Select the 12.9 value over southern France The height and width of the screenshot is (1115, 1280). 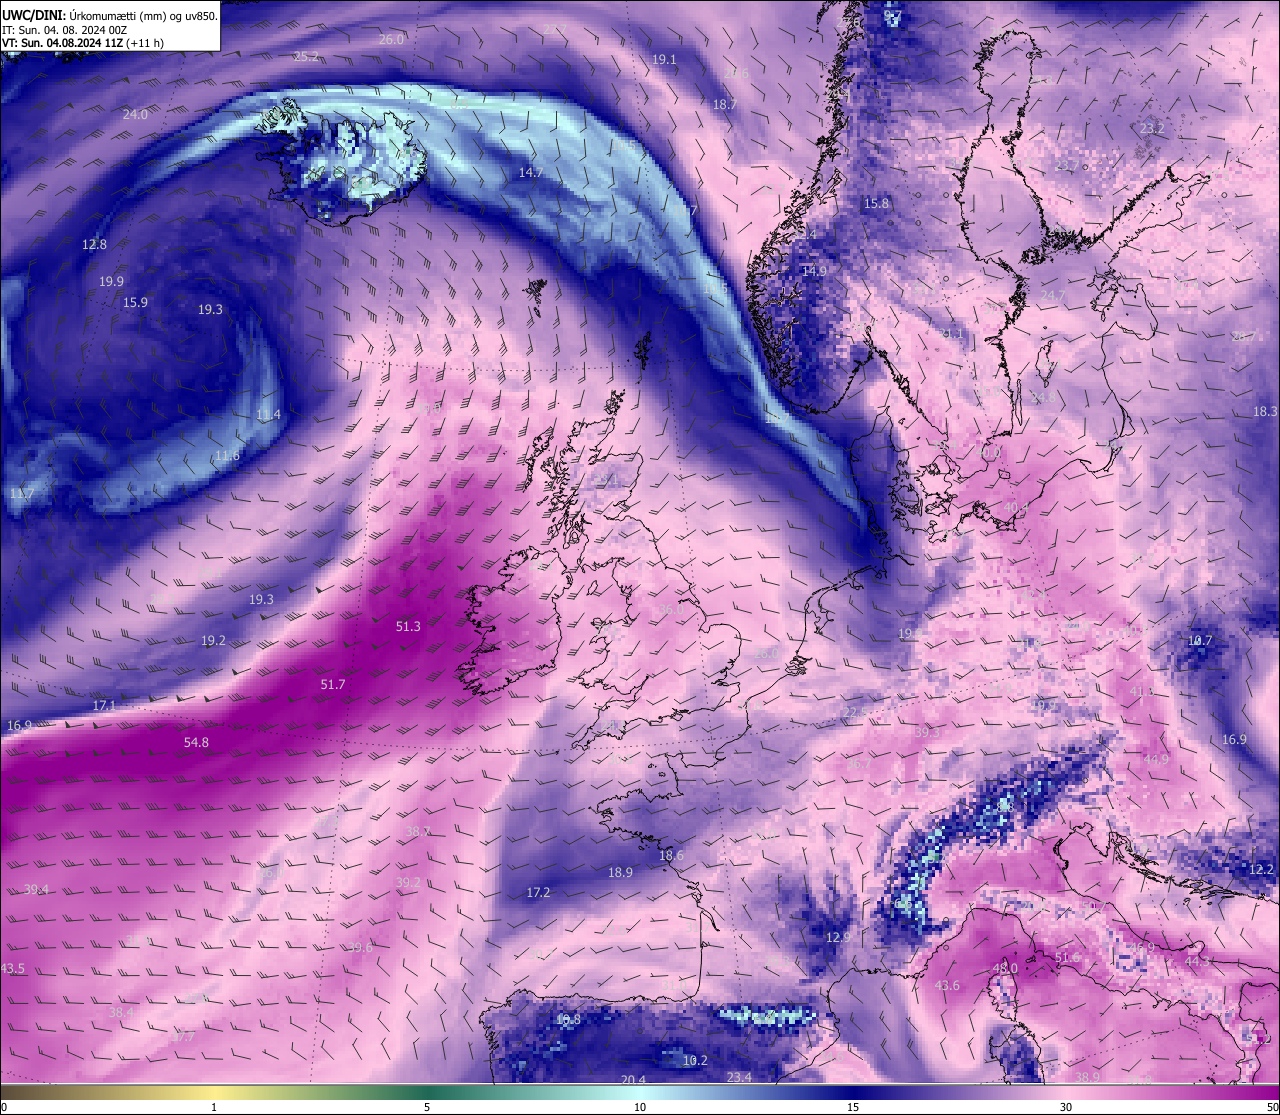(838, 937)
